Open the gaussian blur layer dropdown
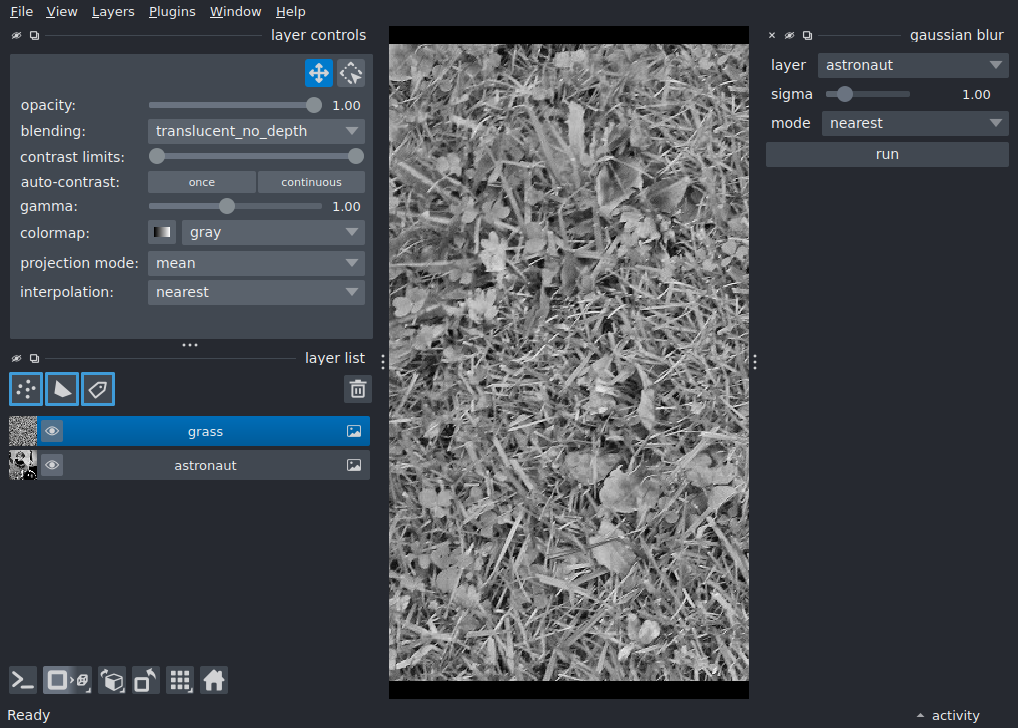 coord(913,65)
